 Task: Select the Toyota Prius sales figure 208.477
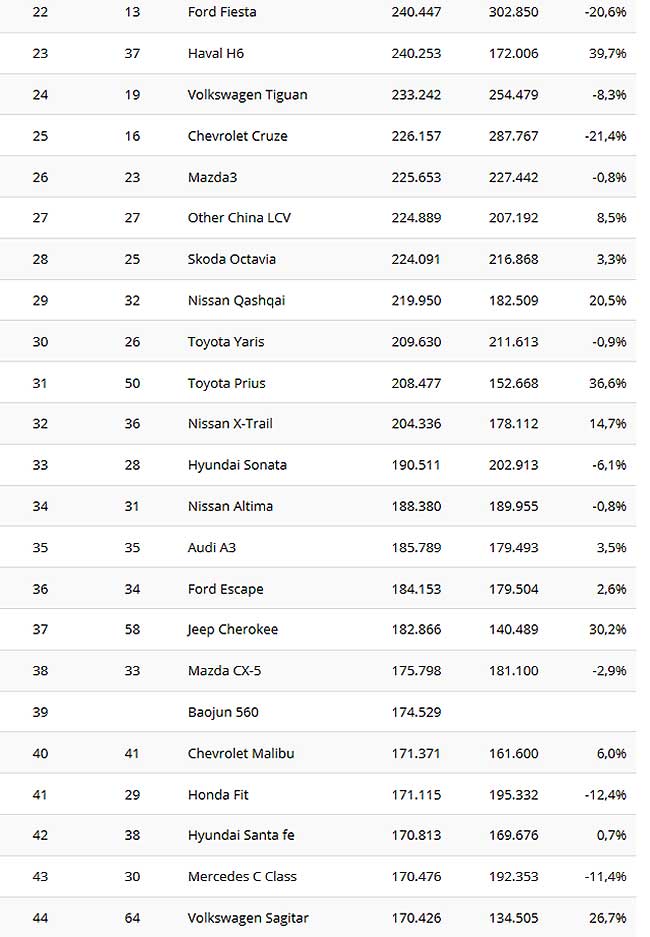coord(416,383)
